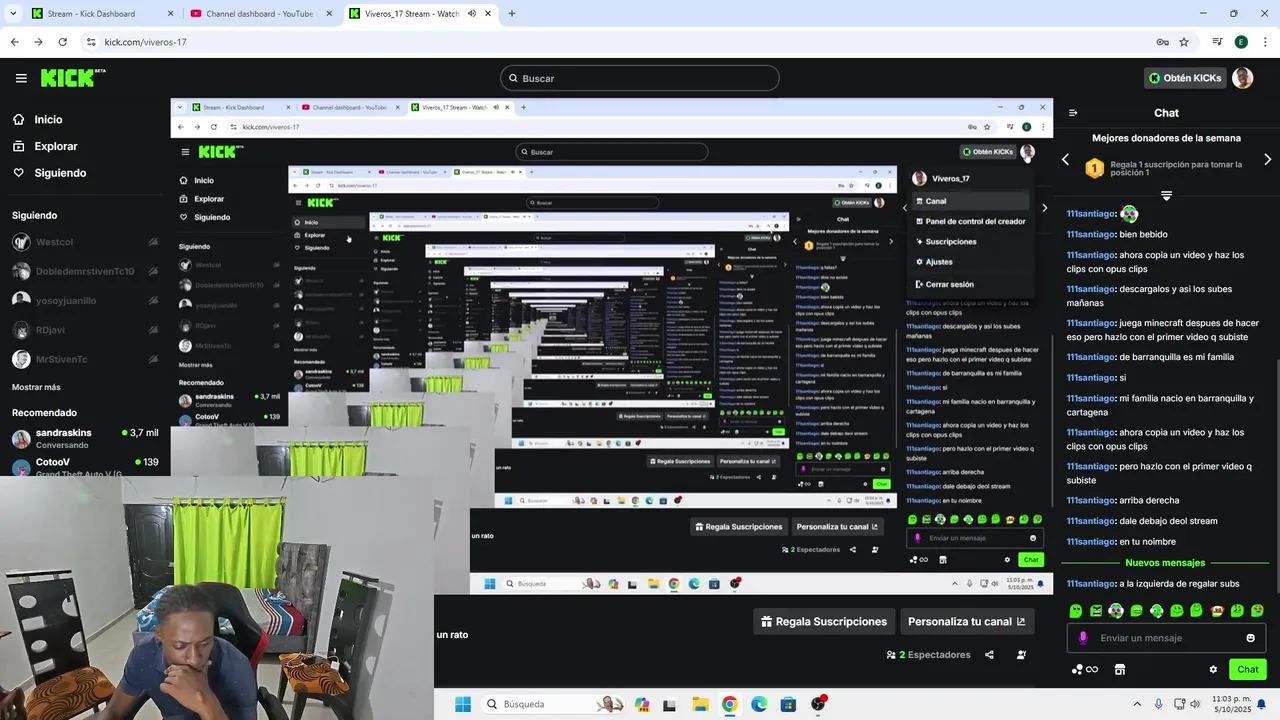Show hidden system tray icons
Viewport: 1280px width, 720px height.
pyautogui.click(x=1136, y=704)
